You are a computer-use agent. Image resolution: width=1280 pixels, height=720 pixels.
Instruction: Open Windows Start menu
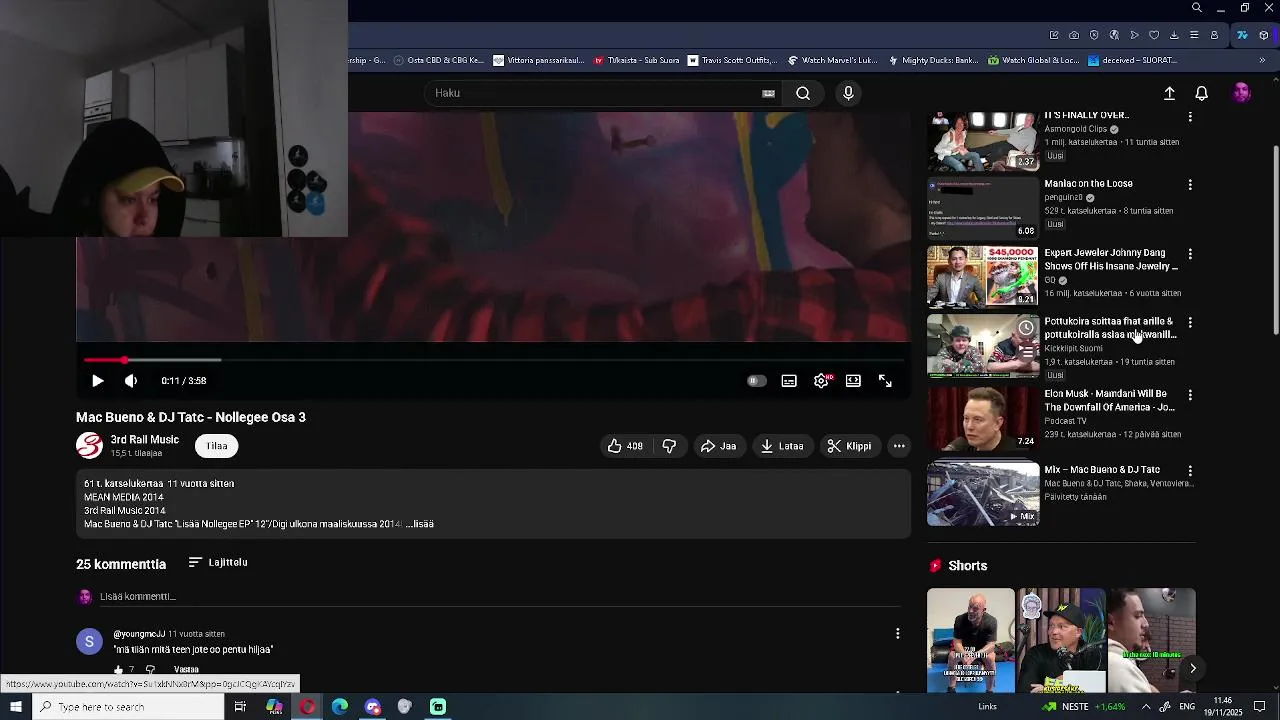pyautogui.click(x=15, y=707)
